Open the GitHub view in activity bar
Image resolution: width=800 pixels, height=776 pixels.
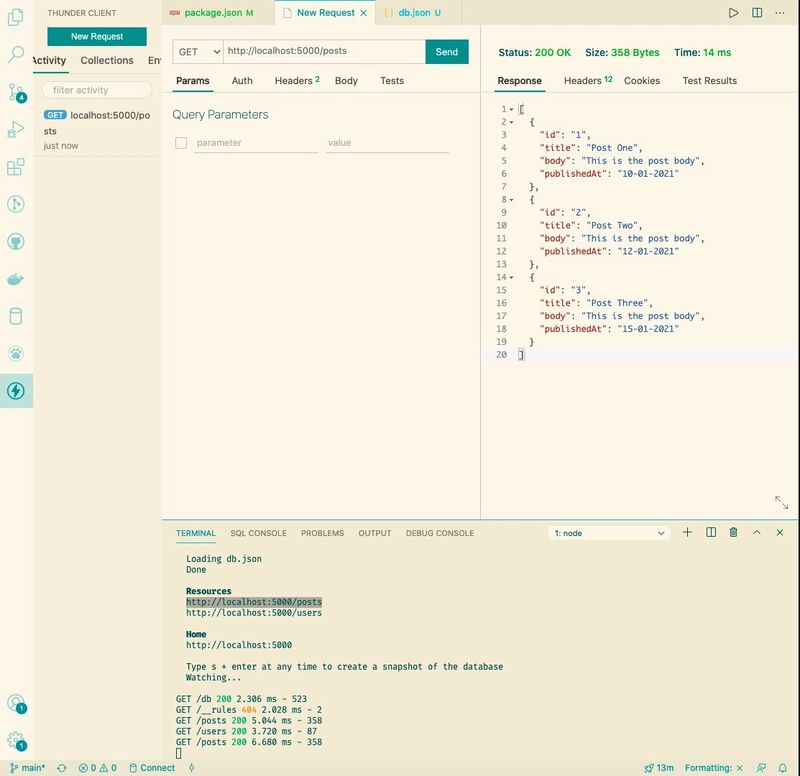click(16, 241)
